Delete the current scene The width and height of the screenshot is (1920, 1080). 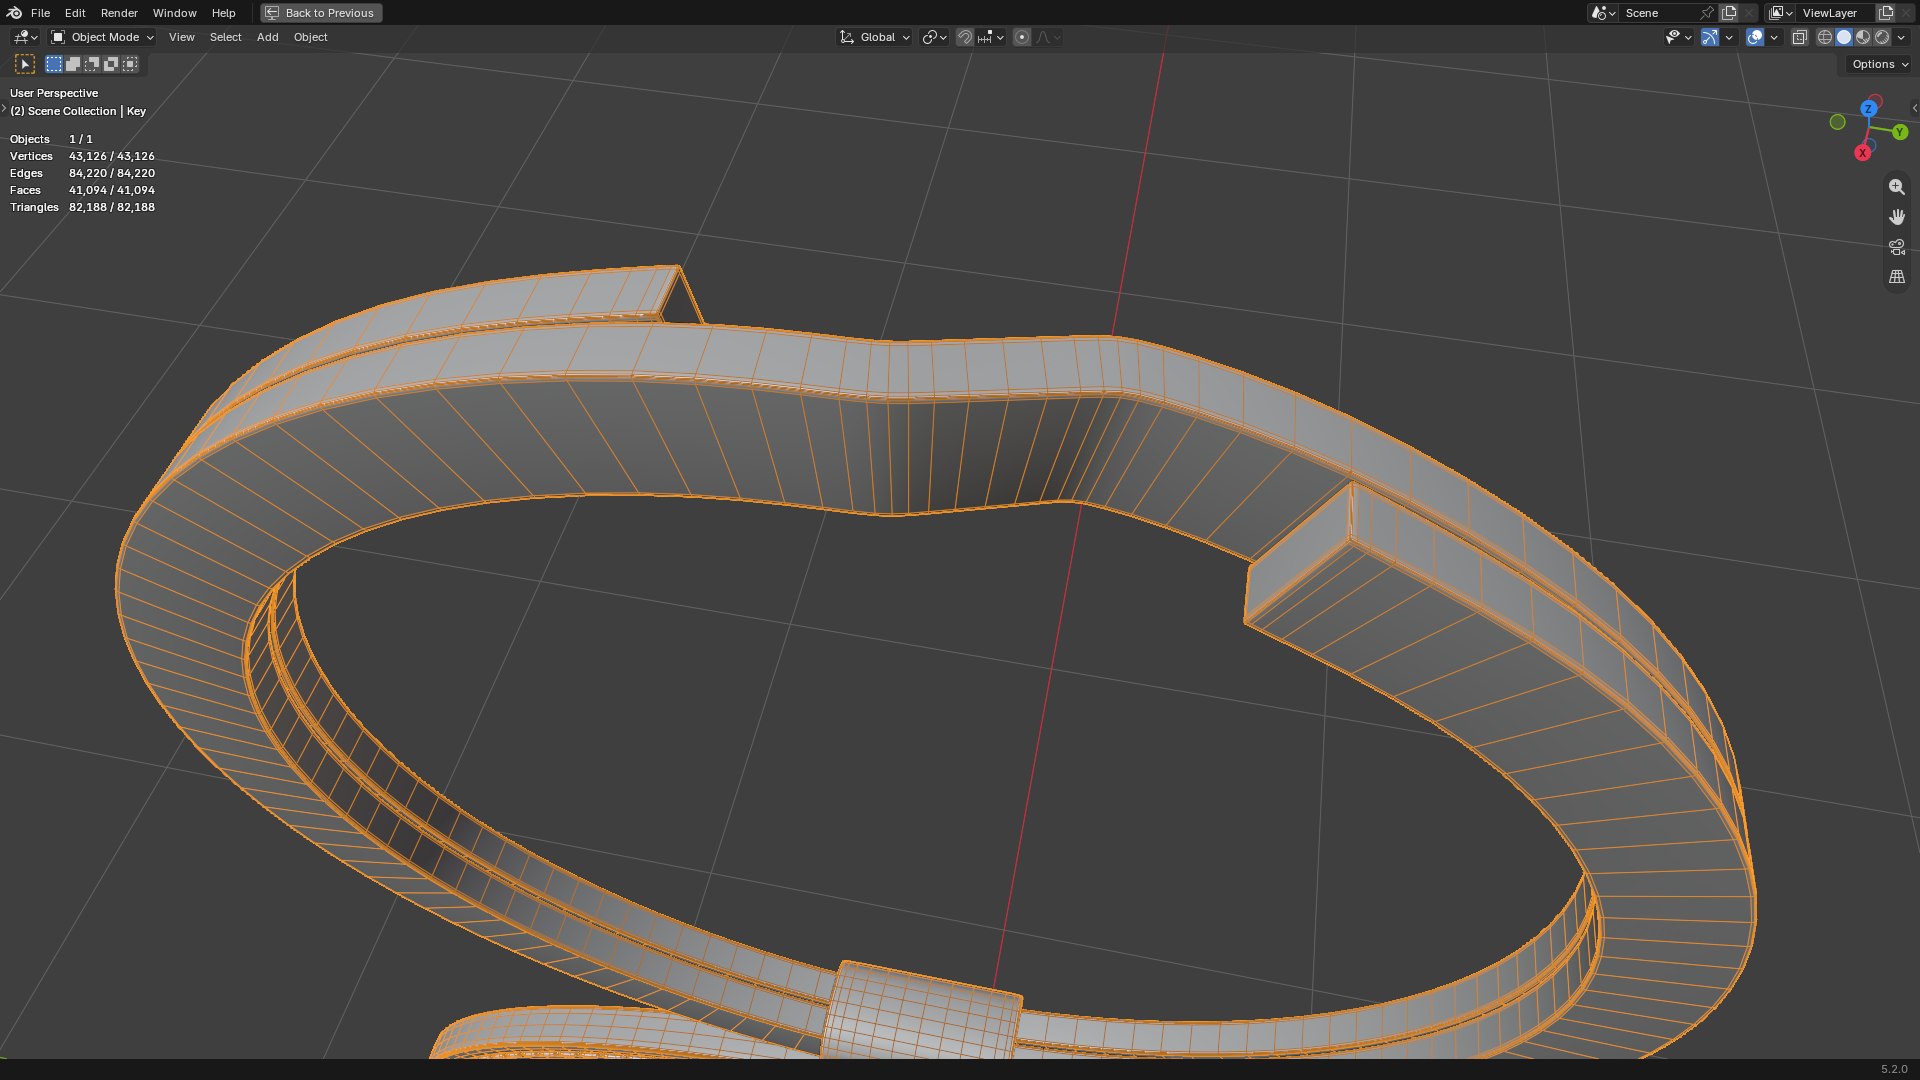(x=1749, y=13)
